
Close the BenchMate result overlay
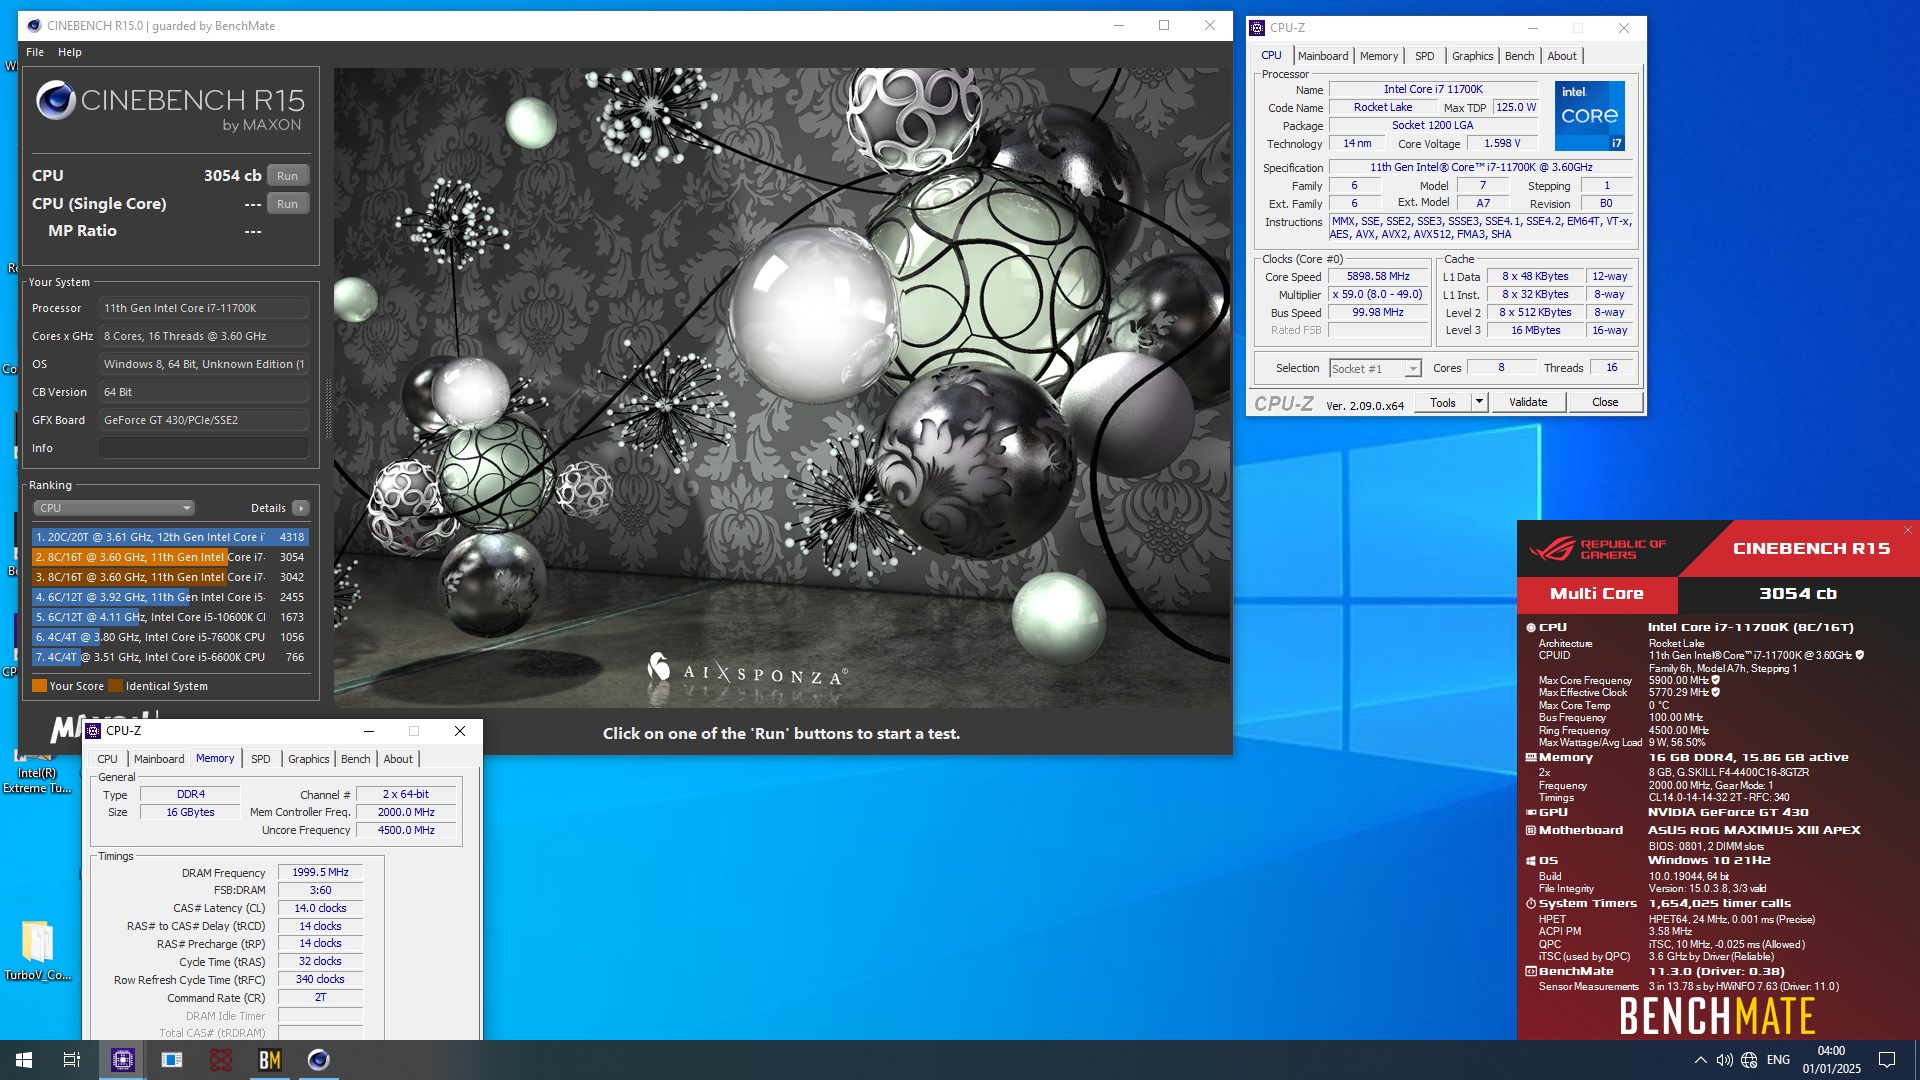(1908, 530)
